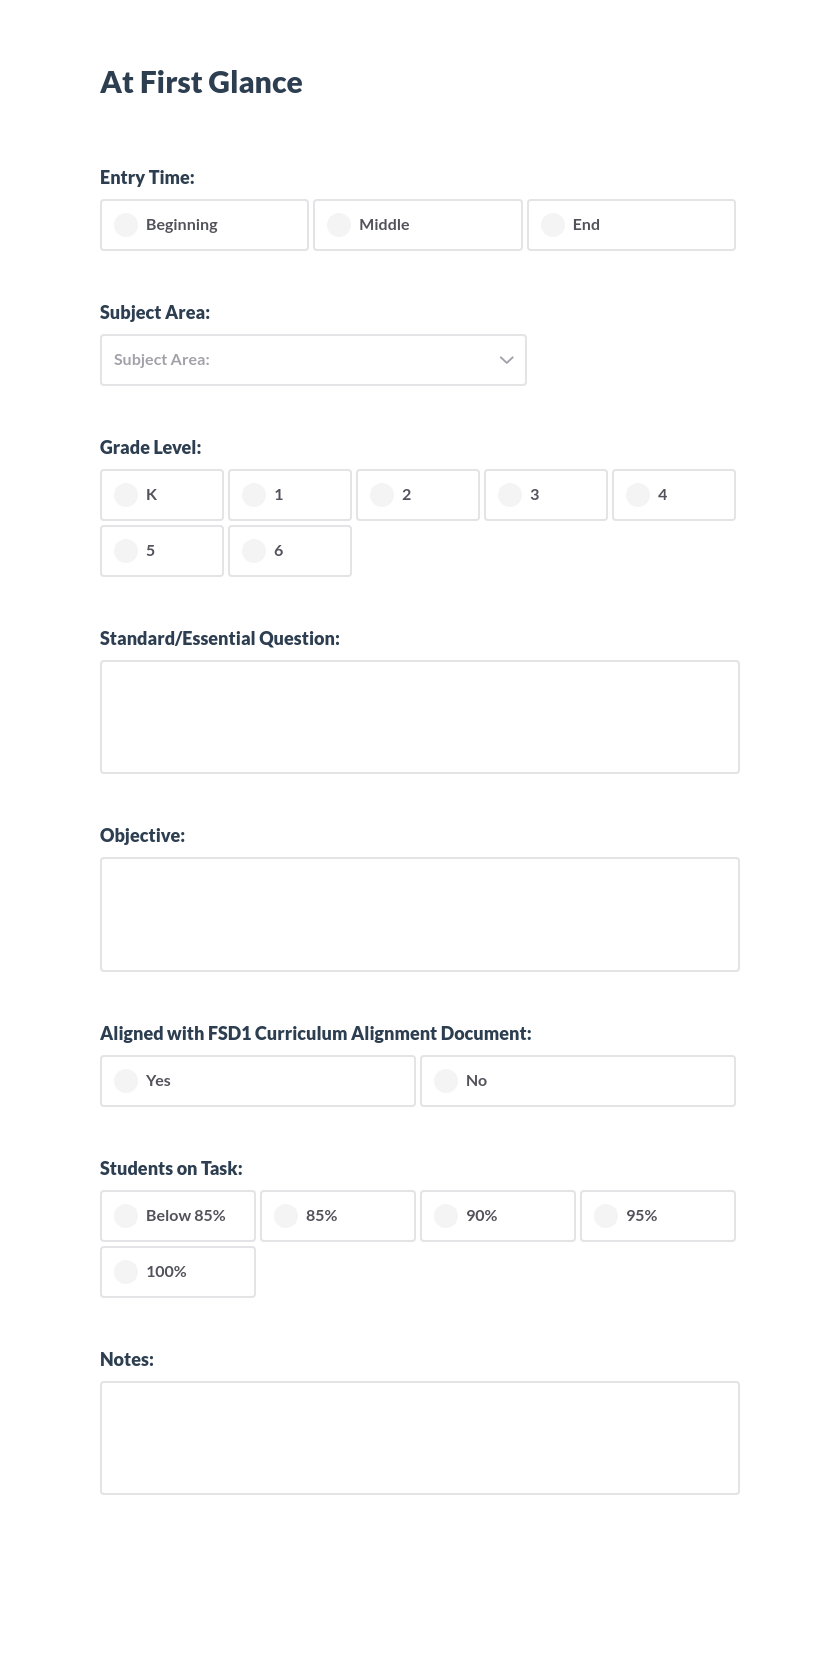The width and height of the screenshot is (840, 1680).
Task: Select the Middle entry time option
Action: [x=418, y=224]
